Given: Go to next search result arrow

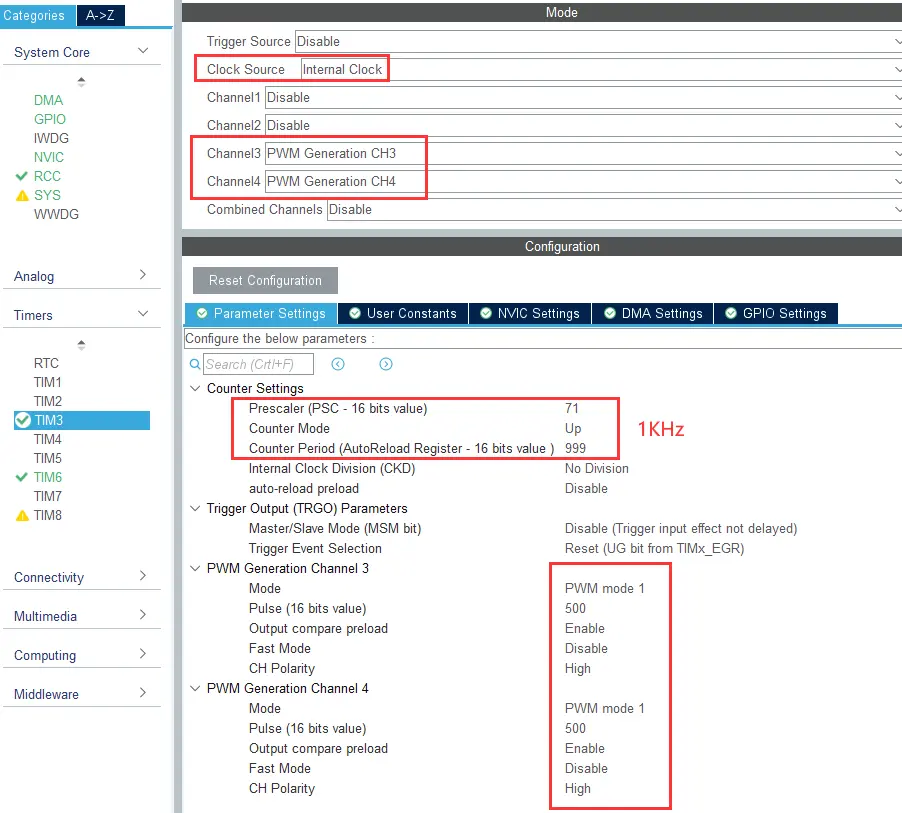Looking at the screenshot, I should click(386, 365).
